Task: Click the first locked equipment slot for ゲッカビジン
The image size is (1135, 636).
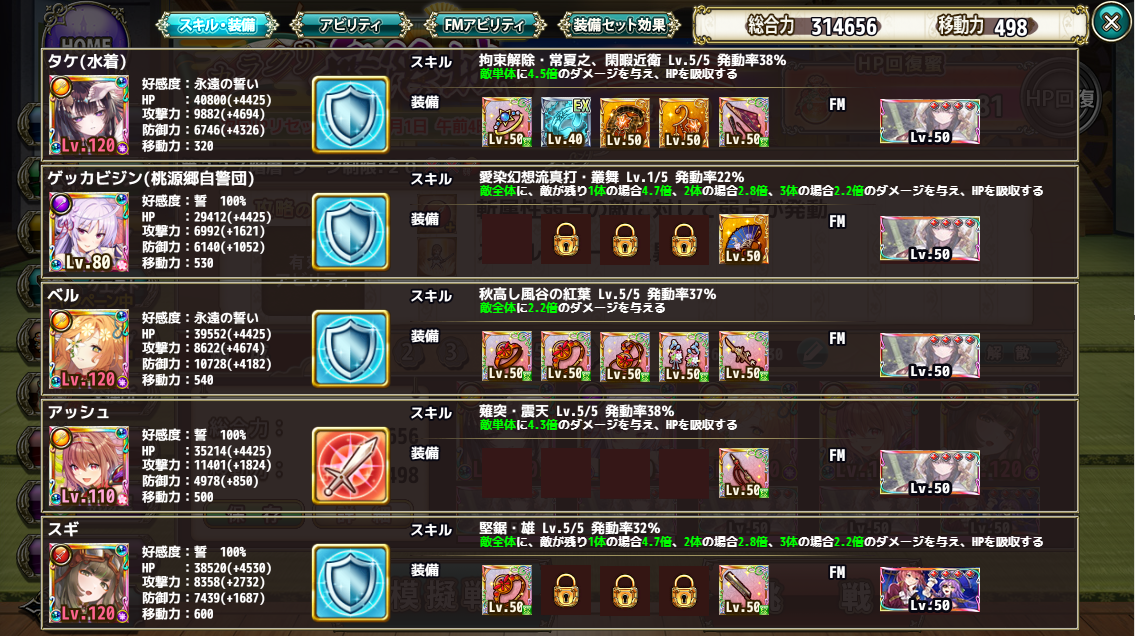Action: pos(565,239)
